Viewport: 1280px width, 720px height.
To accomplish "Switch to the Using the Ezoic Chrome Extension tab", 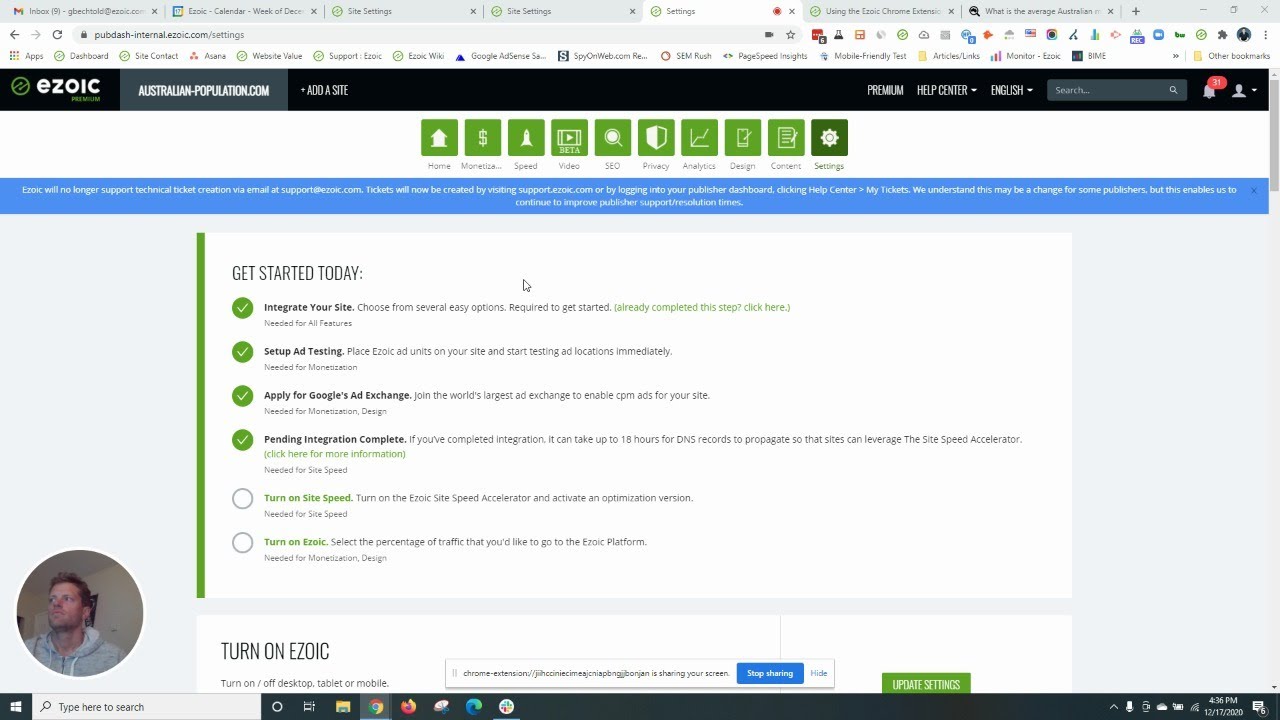I will click(x=881, y=11).
